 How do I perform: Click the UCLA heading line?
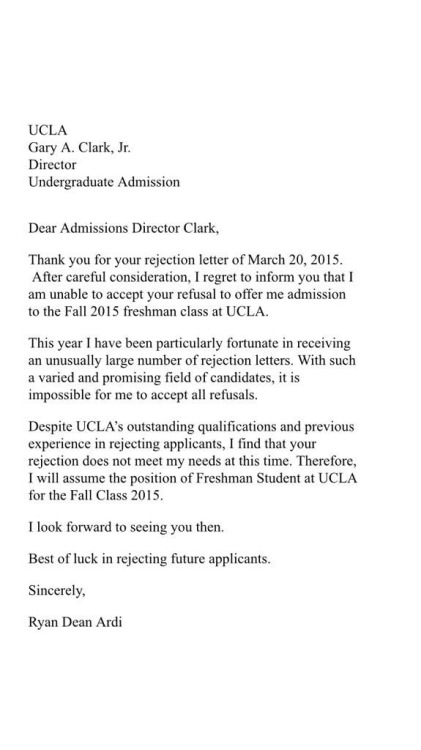[x=47, y=130]
